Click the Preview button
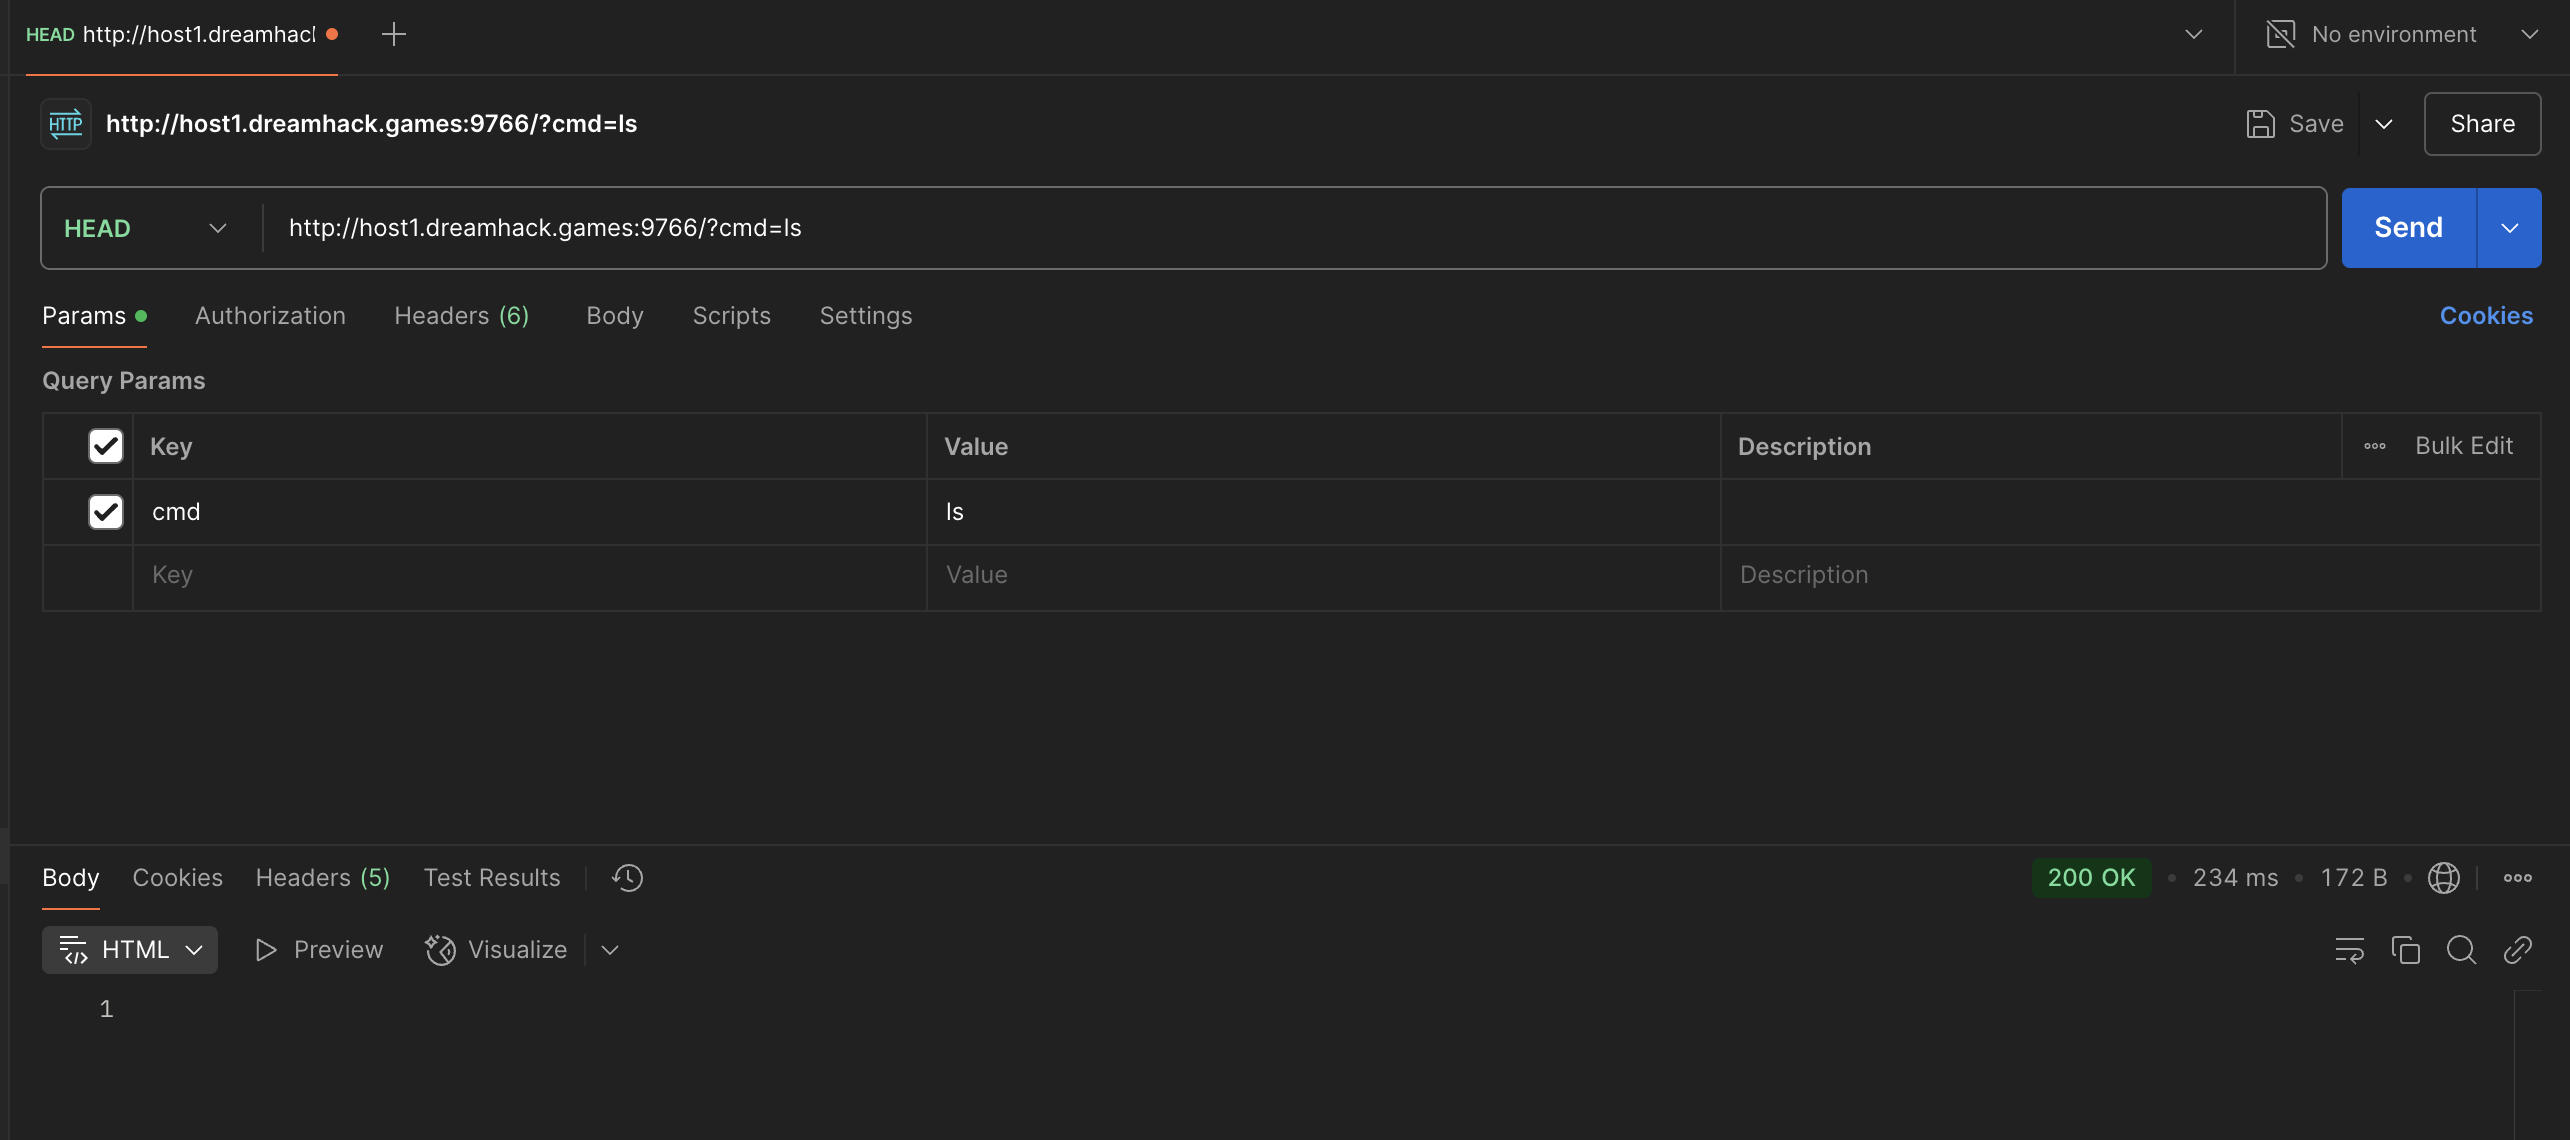 tap(319, 949)
